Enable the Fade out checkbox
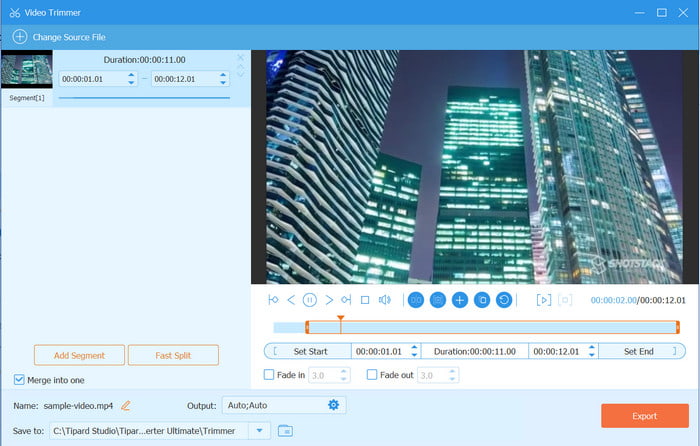Viewport: 700px width, 446px height. tap(372, 375)
